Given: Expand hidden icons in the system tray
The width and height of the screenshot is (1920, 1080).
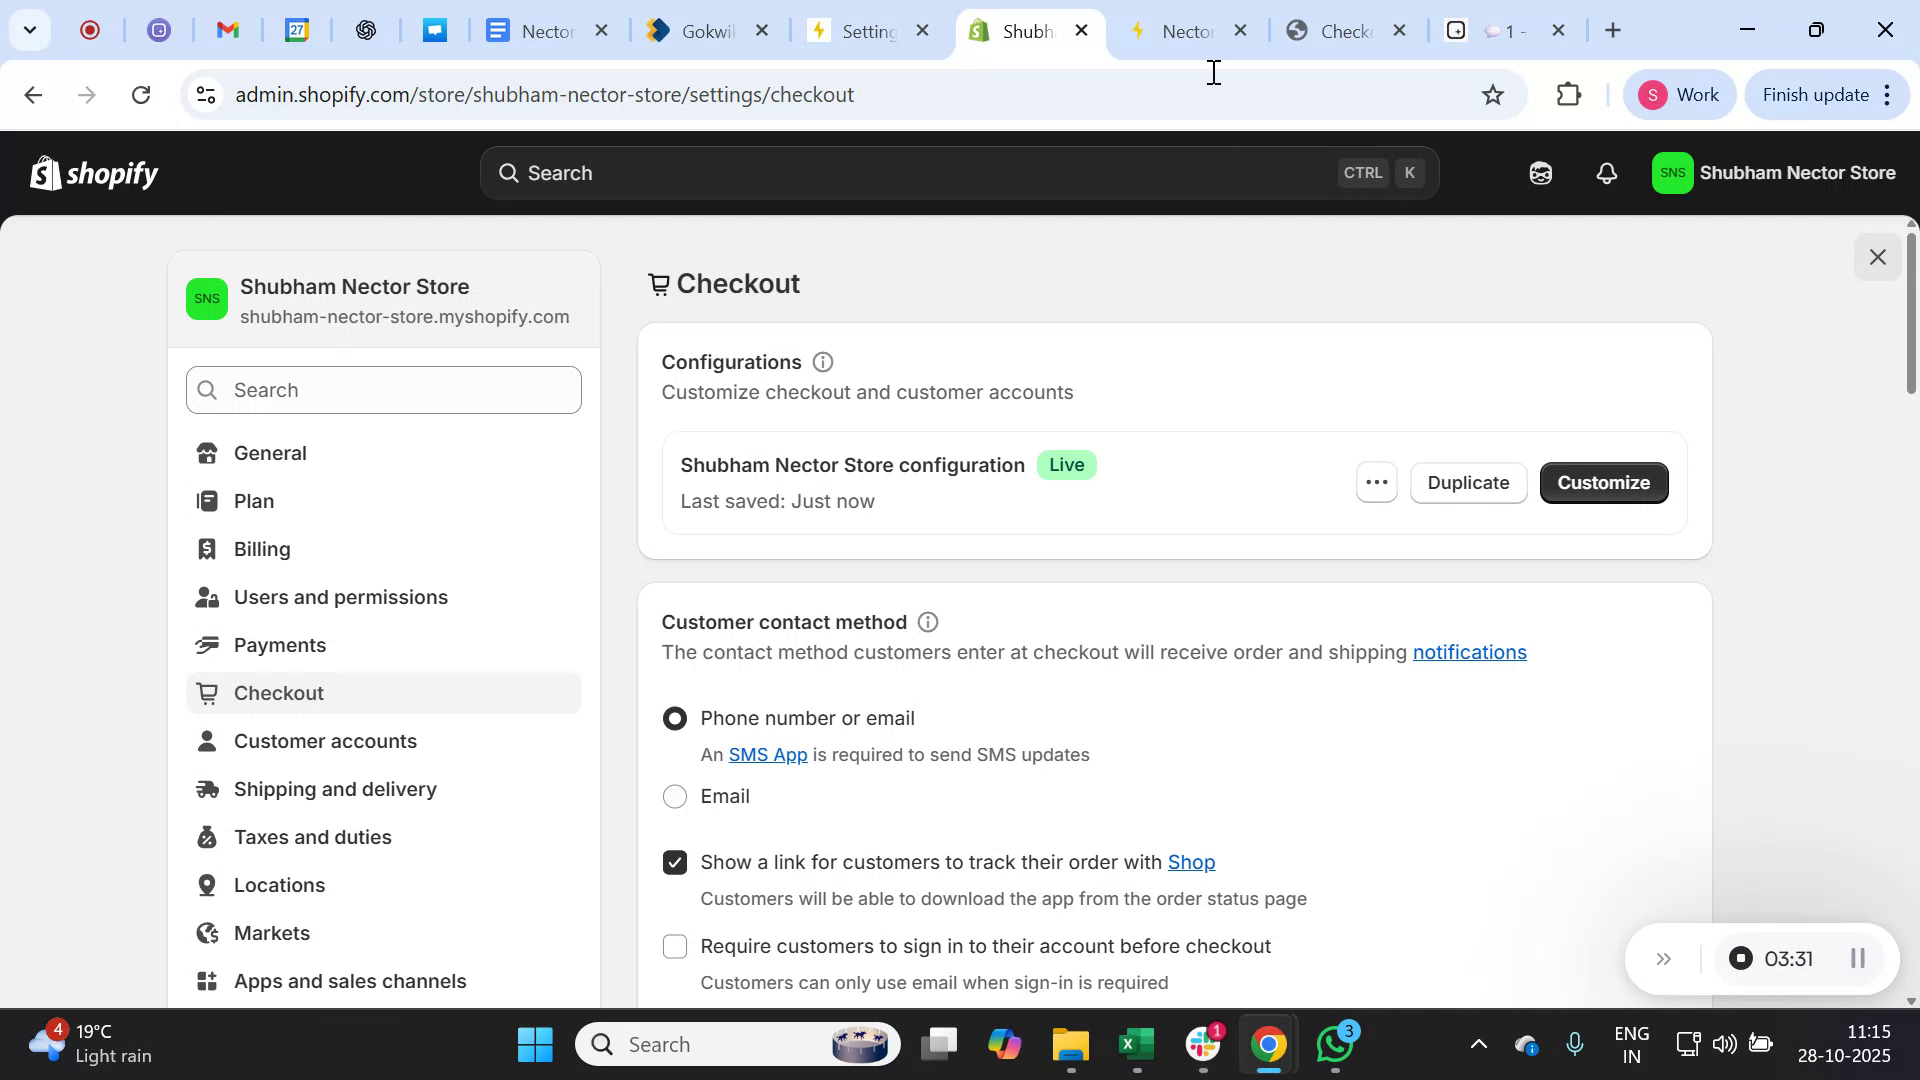Looking at the screenshot, I should point(1479,1043).
